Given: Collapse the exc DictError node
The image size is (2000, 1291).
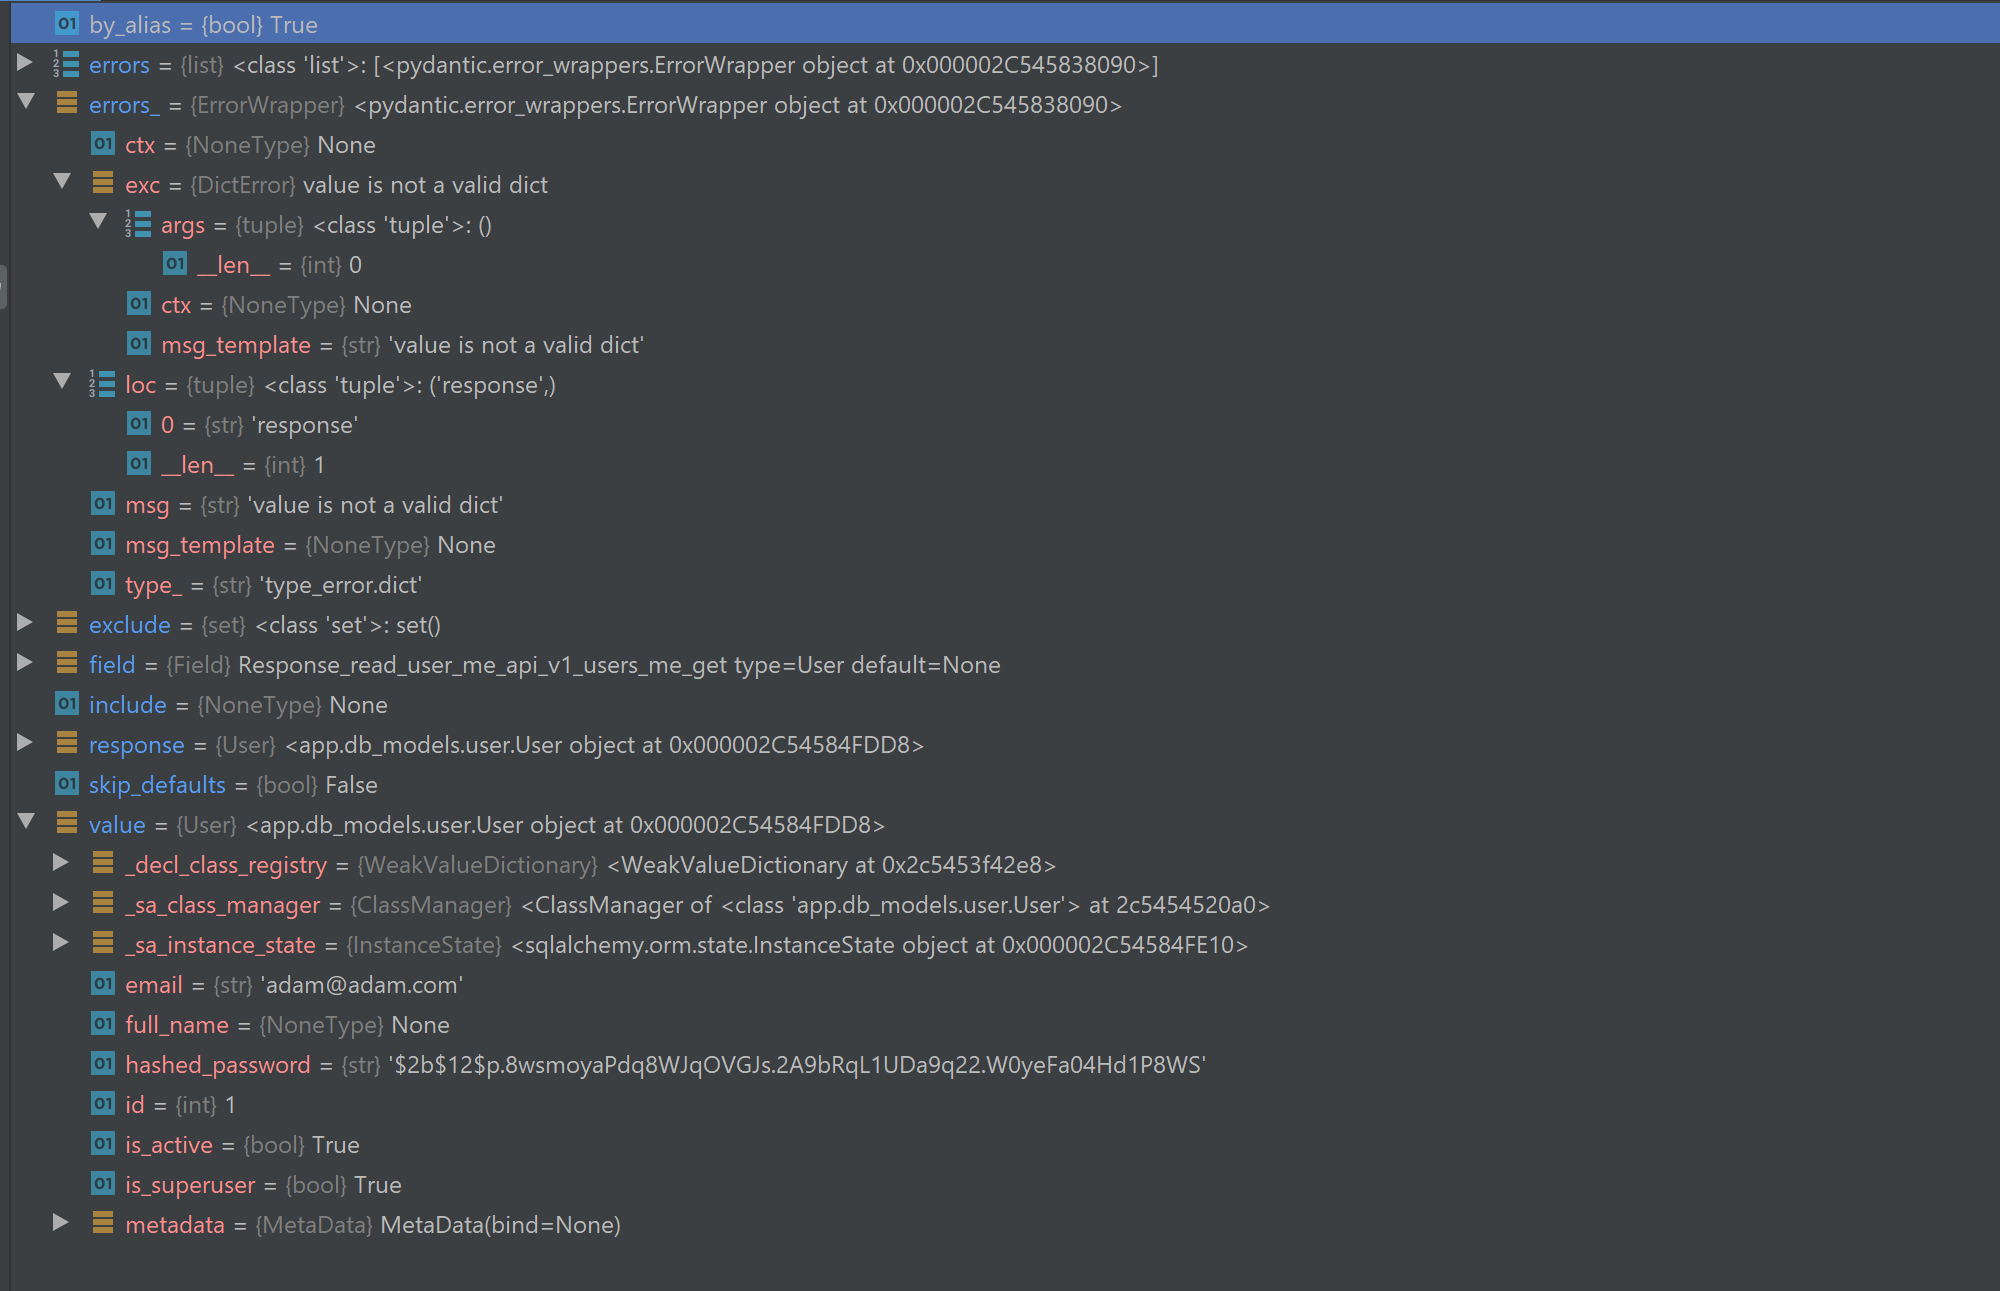Looking at the screenshot, I should (x=62, y=182).
